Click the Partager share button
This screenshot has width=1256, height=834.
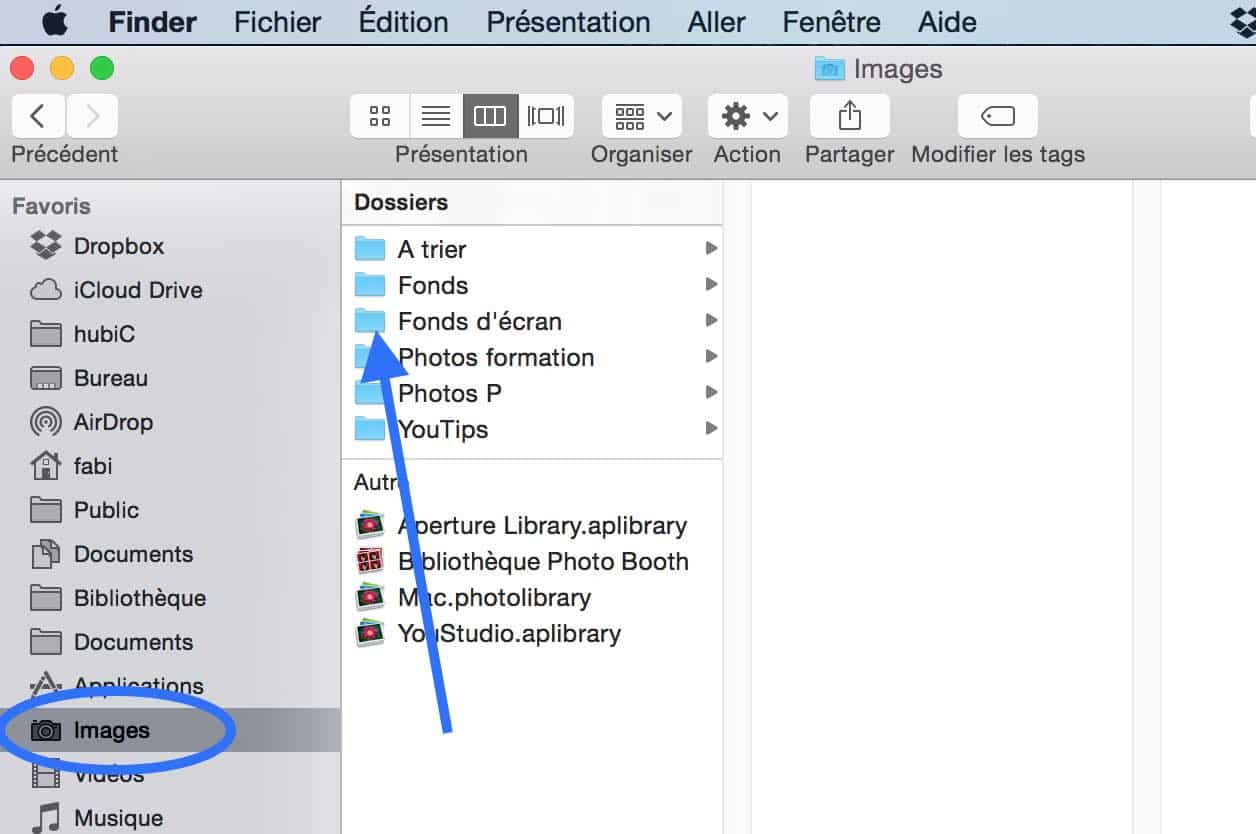pos(850,116)
